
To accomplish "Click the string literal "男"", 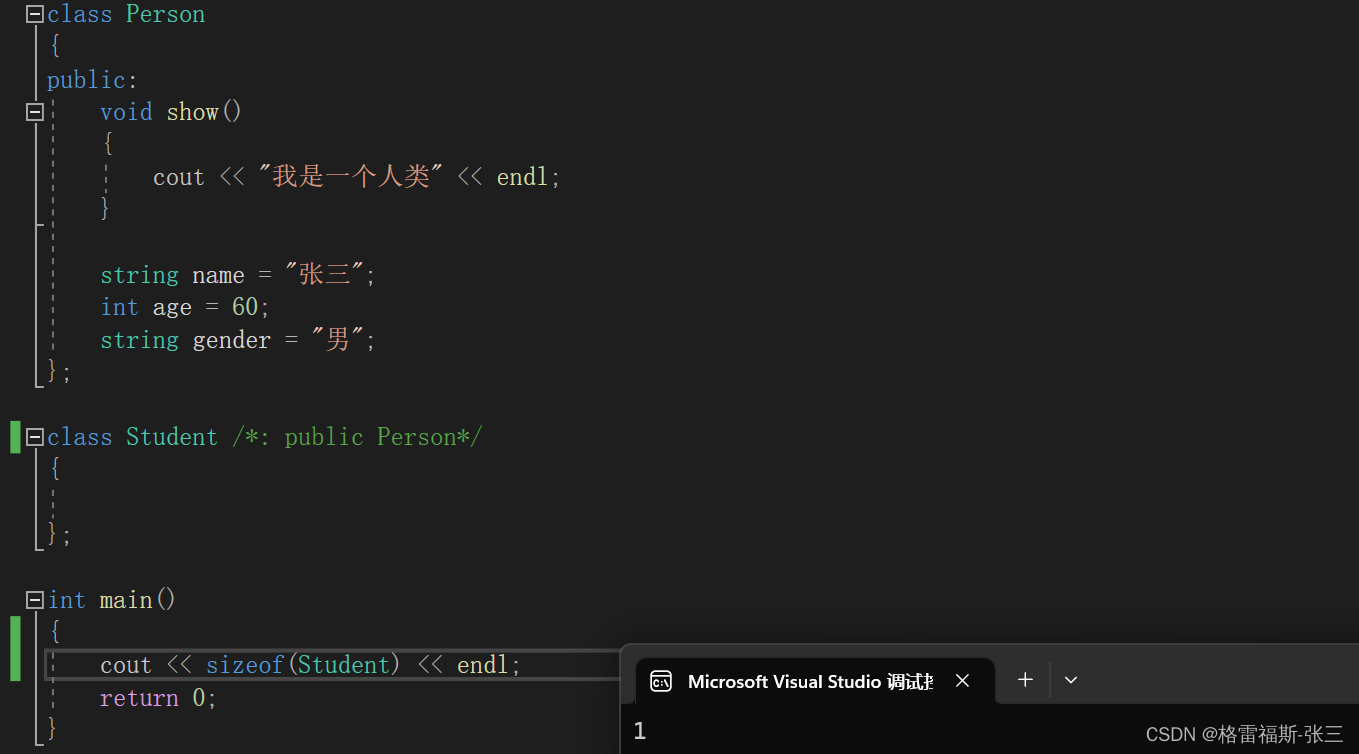I will pos(338,340).
